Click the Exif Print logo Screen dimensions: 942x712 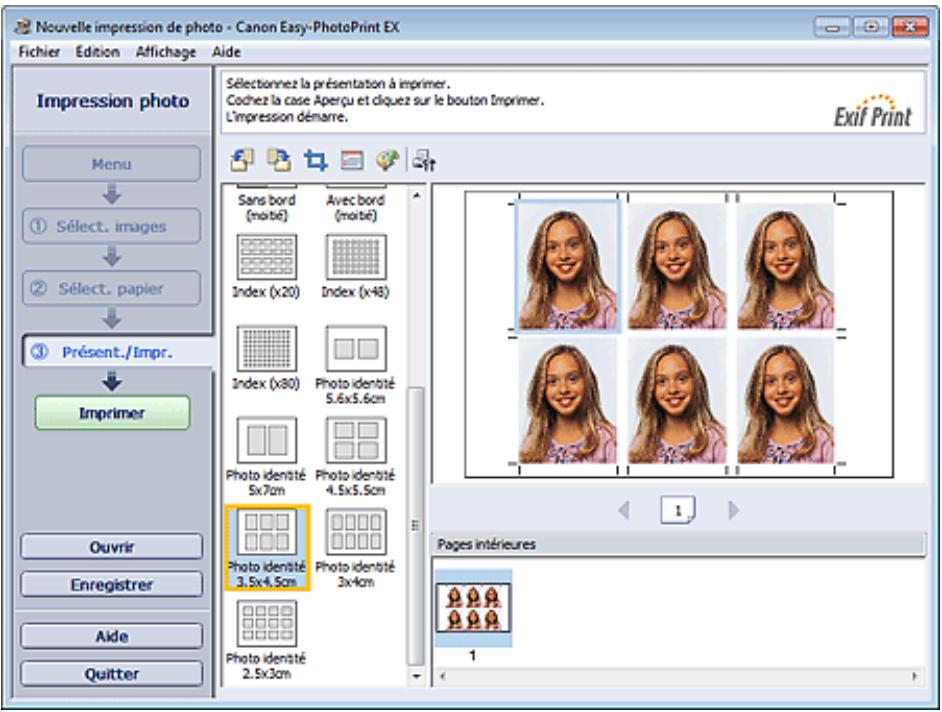(x=873, y=111)
